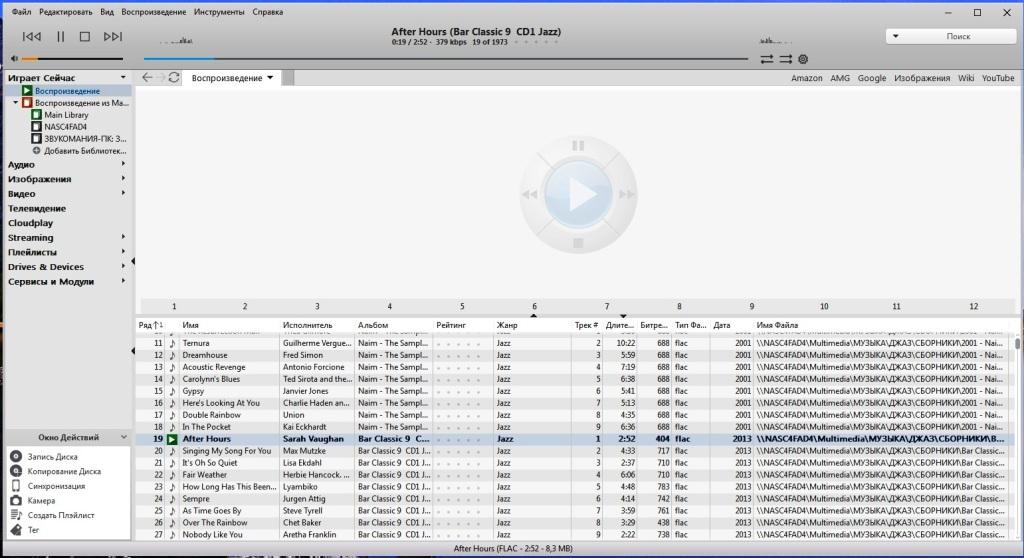Click the Запись Диска disc icon
Screen dimensions: 1024x558
click(16, 456)
